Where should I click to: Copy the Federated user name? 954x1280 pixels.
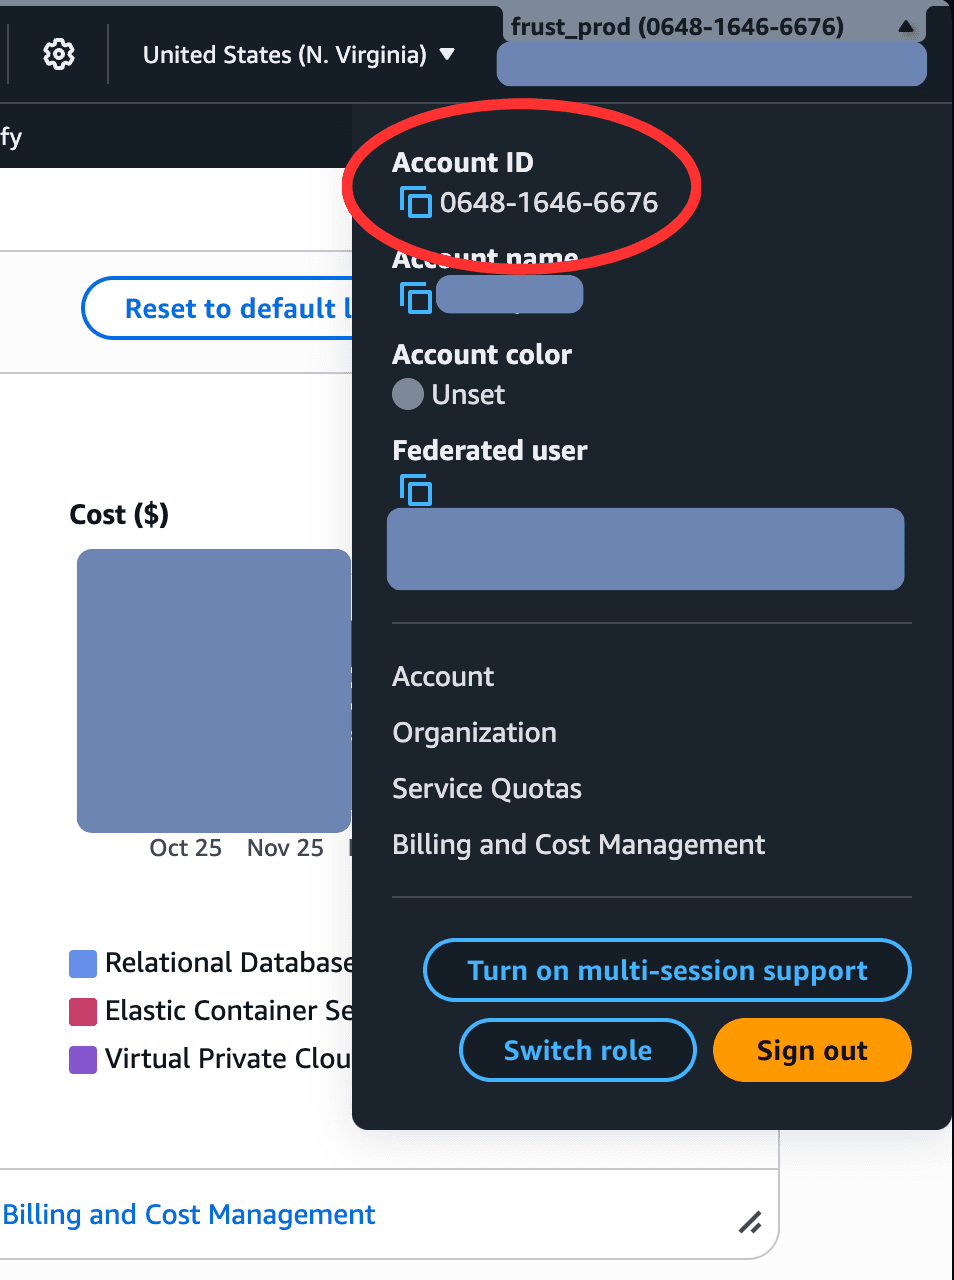pyautogui.click(x=416, y=490)
